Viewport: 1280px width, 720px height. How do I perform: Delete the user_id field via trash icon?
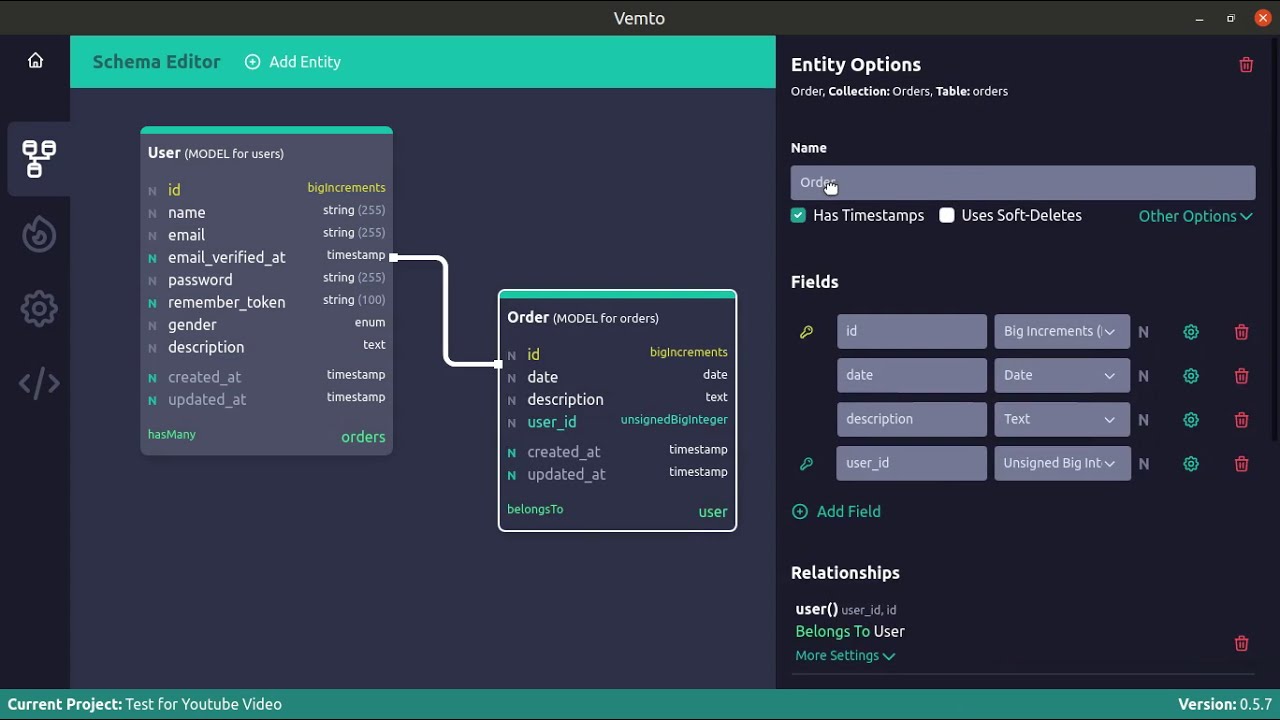pyautogui.click(x=1241, y=464)
